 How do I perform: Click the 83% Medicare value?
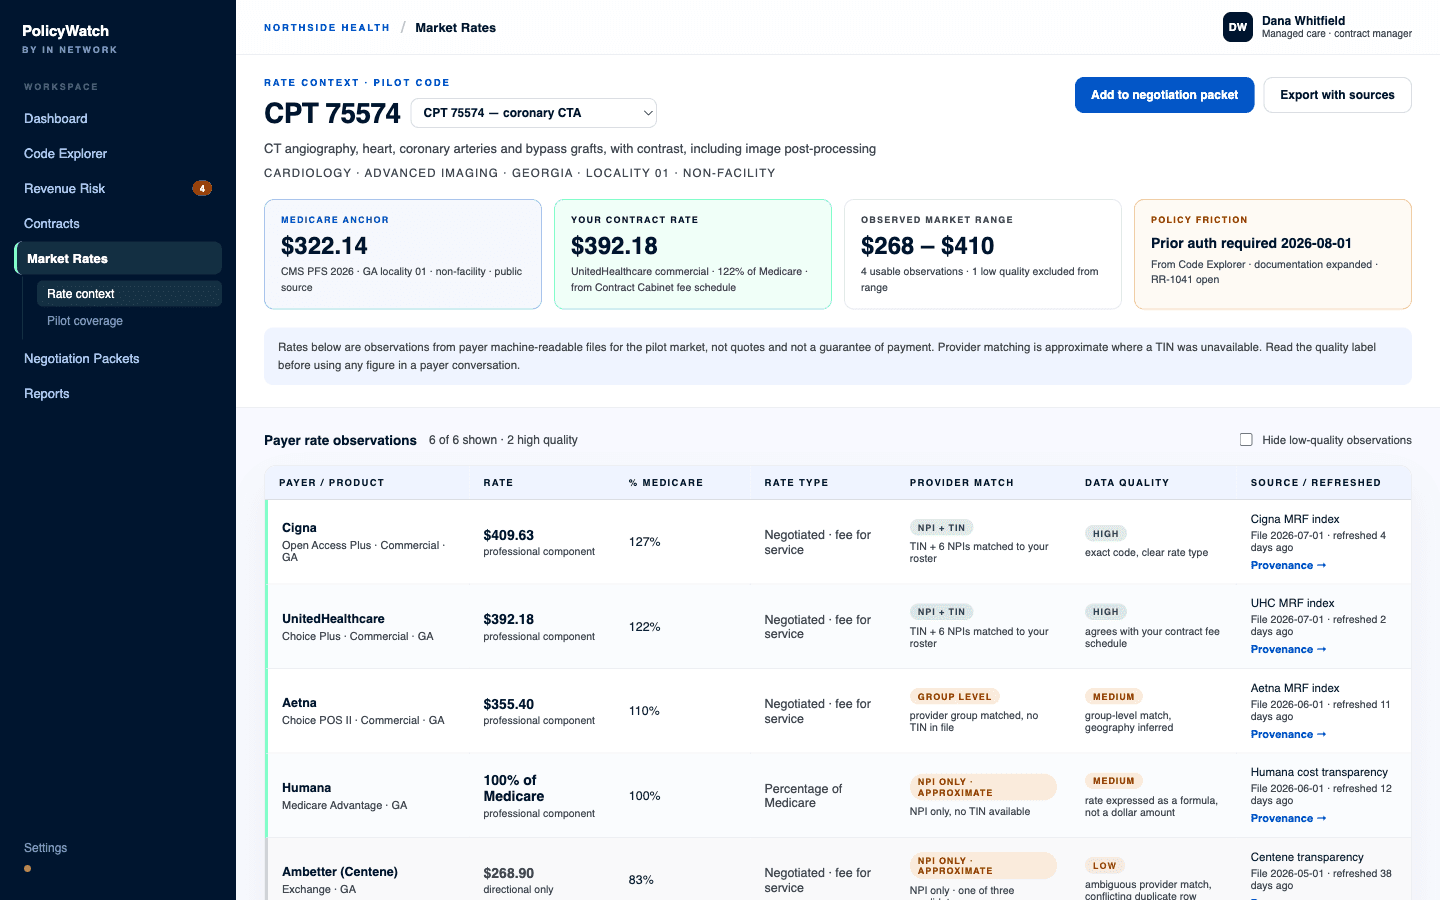tap(641, 879)
